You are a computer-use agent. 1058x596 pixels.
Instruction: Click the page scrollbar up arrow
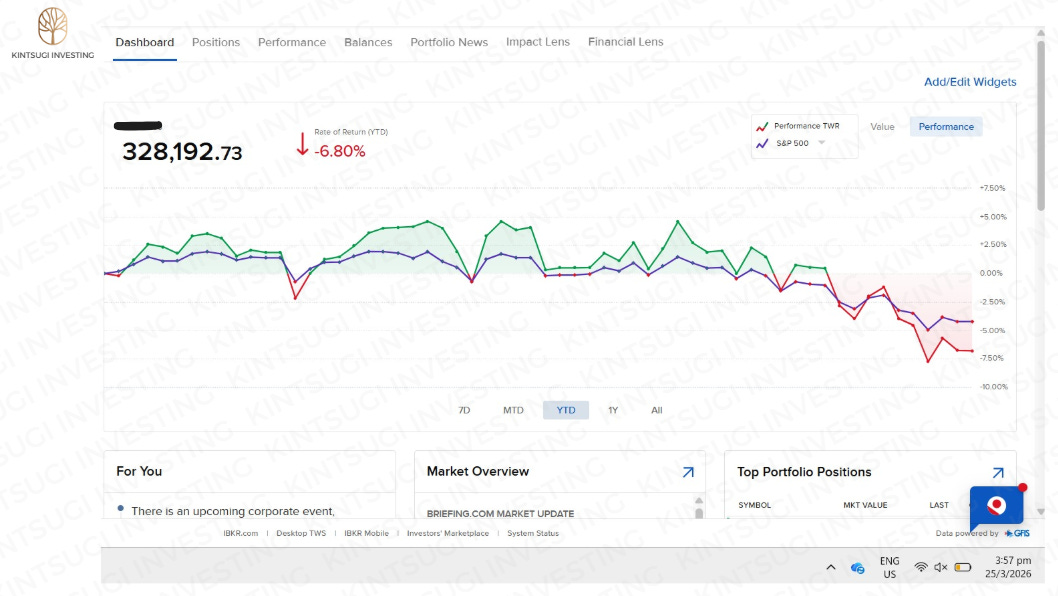tap(1041, 32)
